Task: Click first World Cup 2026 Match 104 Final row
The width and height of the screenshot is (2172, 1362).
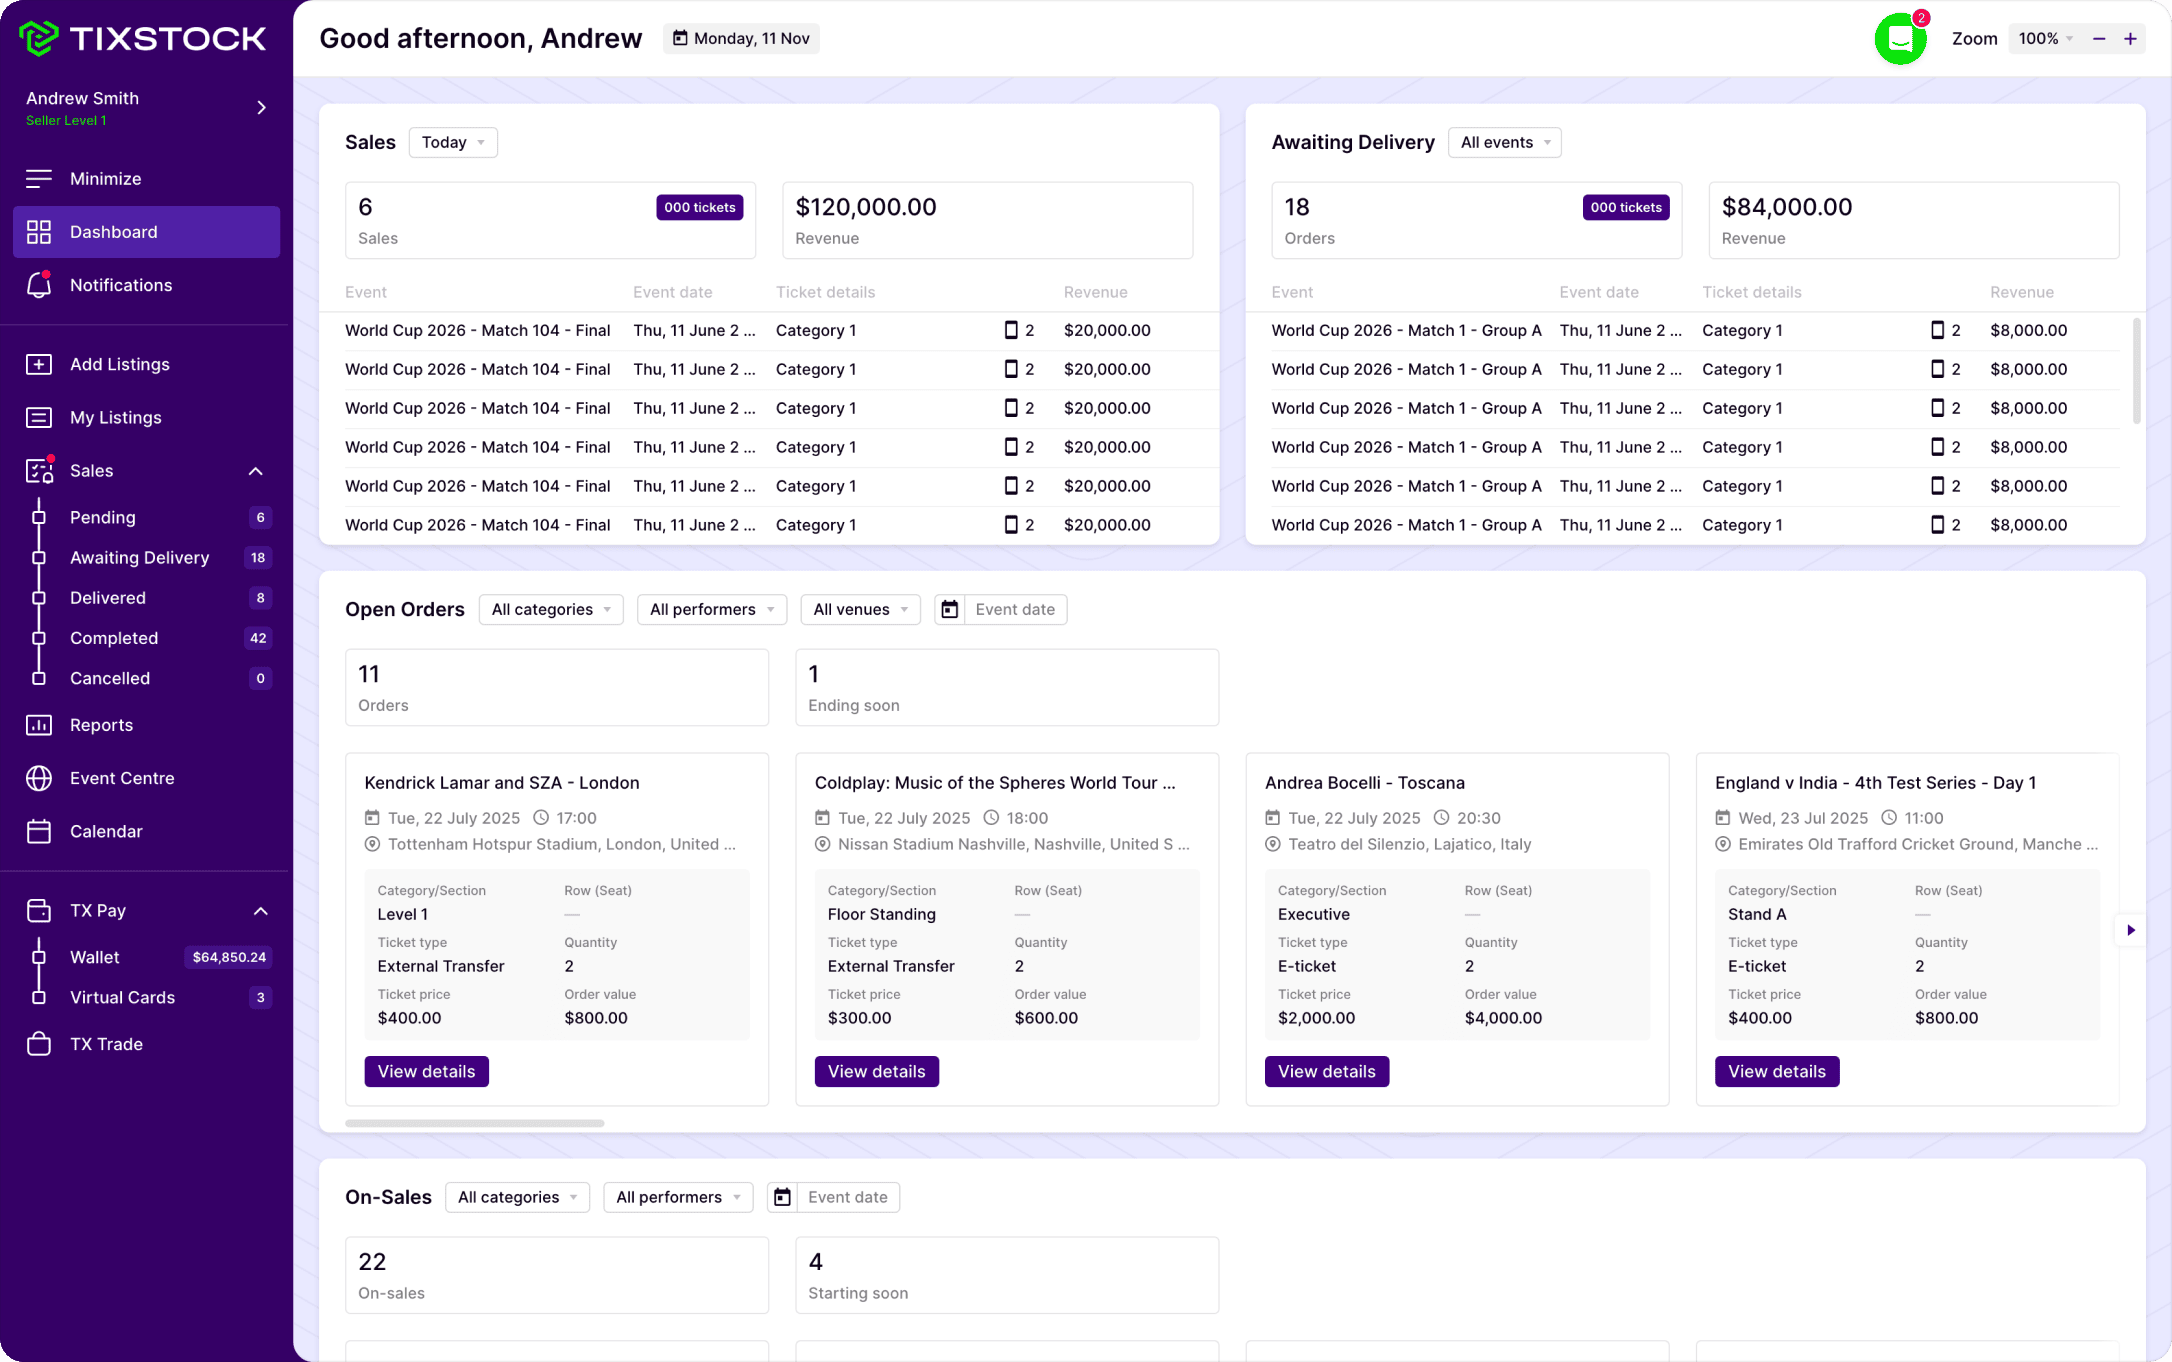Action: [x=769, y=330]
